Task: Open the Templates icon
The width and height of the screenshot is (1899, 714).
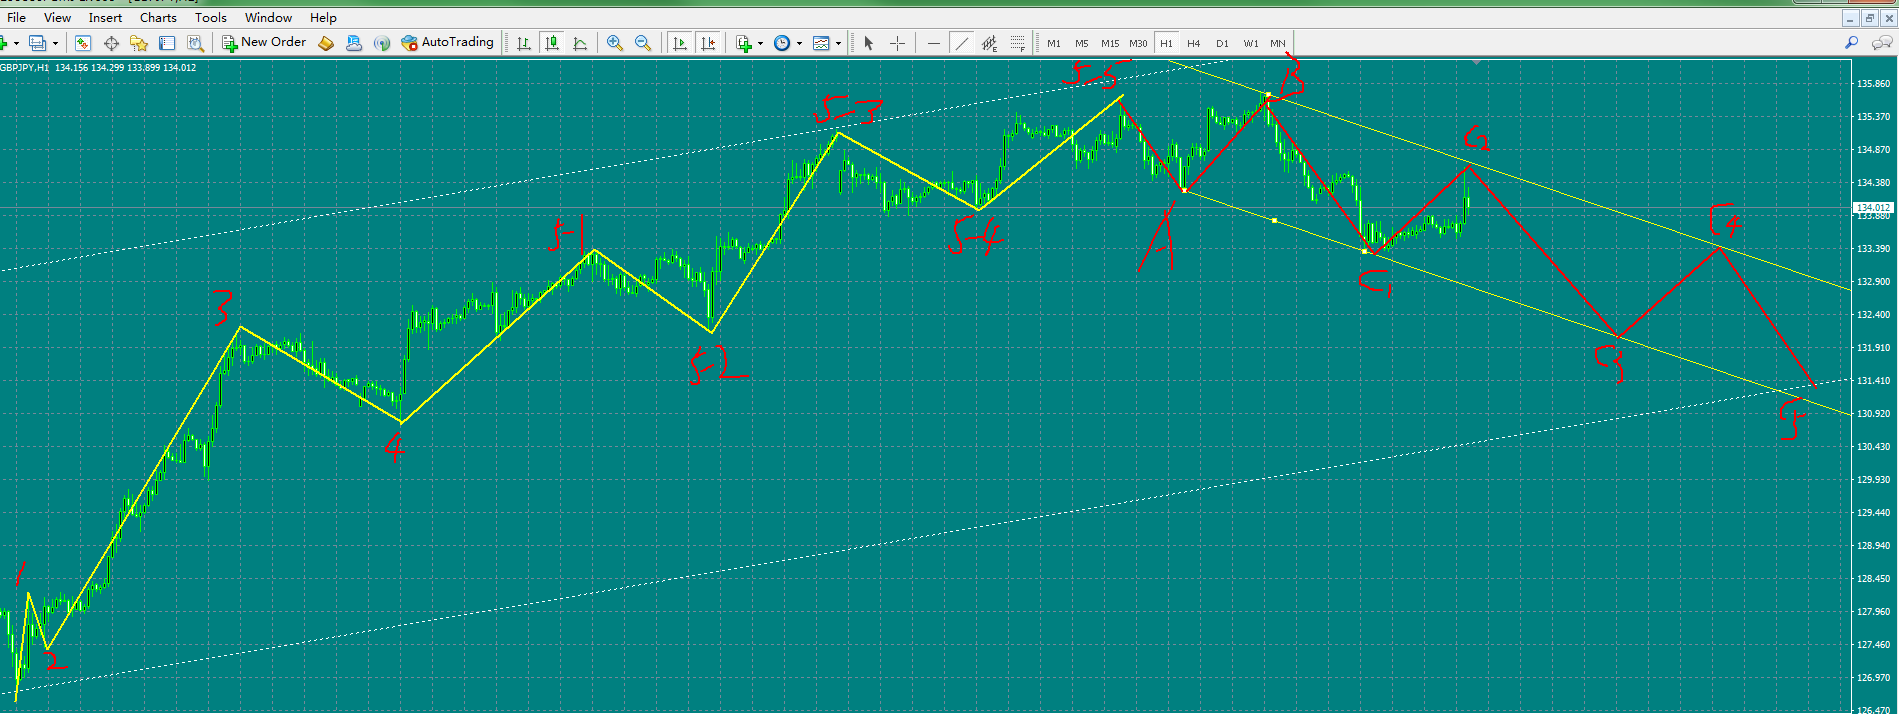Action: tap(821, 43)
